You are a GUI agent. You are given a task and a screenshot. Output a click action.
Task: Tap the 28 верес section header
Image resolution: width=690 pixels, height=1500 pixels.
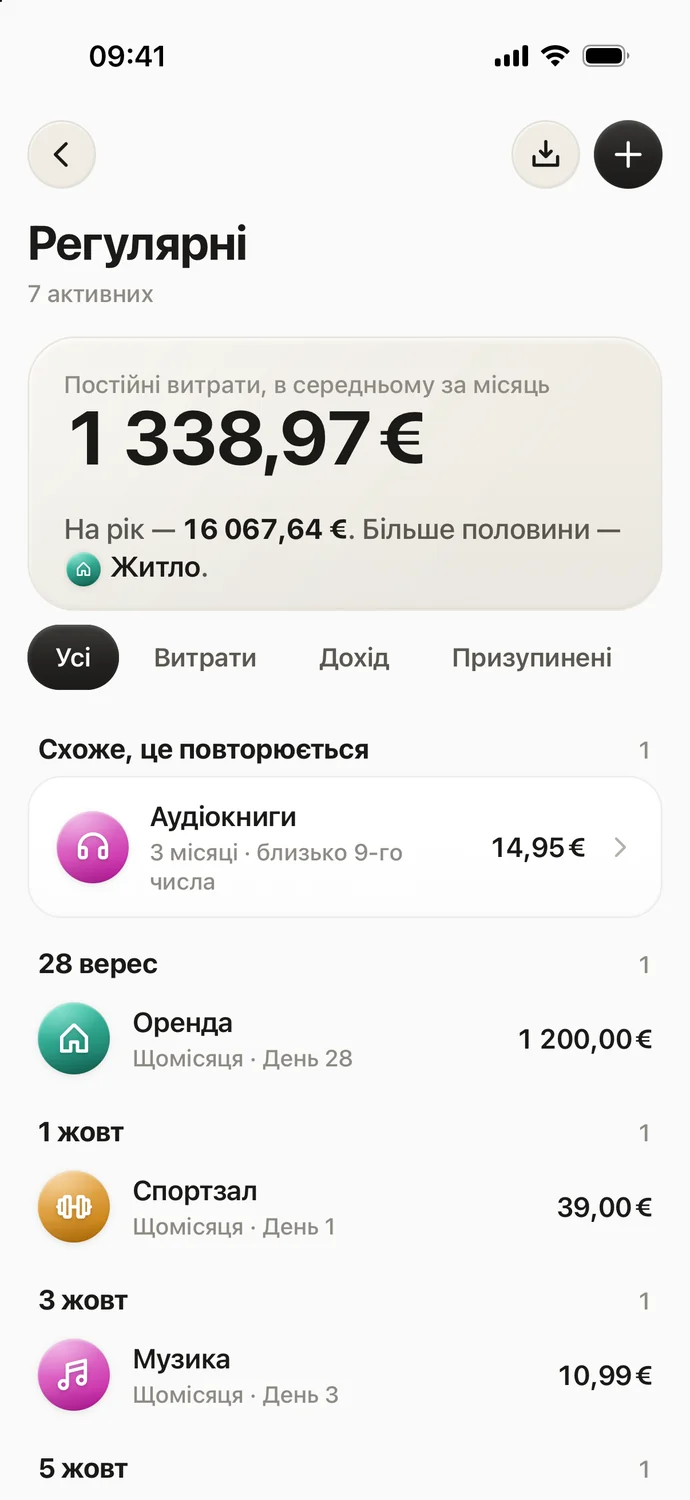tap(98, 964)
